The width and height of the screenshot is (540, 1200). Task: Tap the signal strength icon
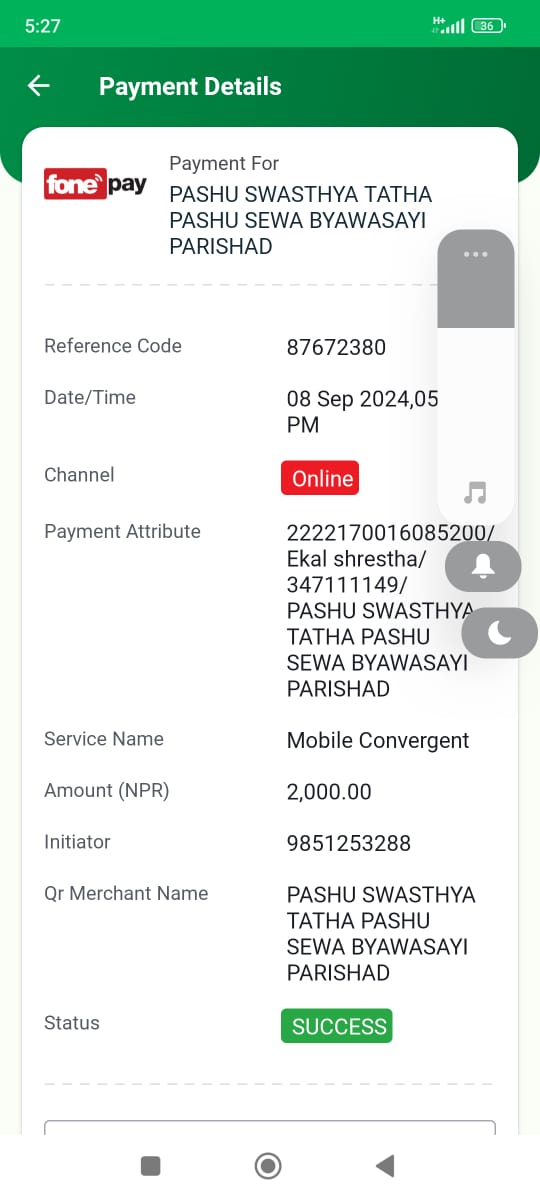[449, 26]
